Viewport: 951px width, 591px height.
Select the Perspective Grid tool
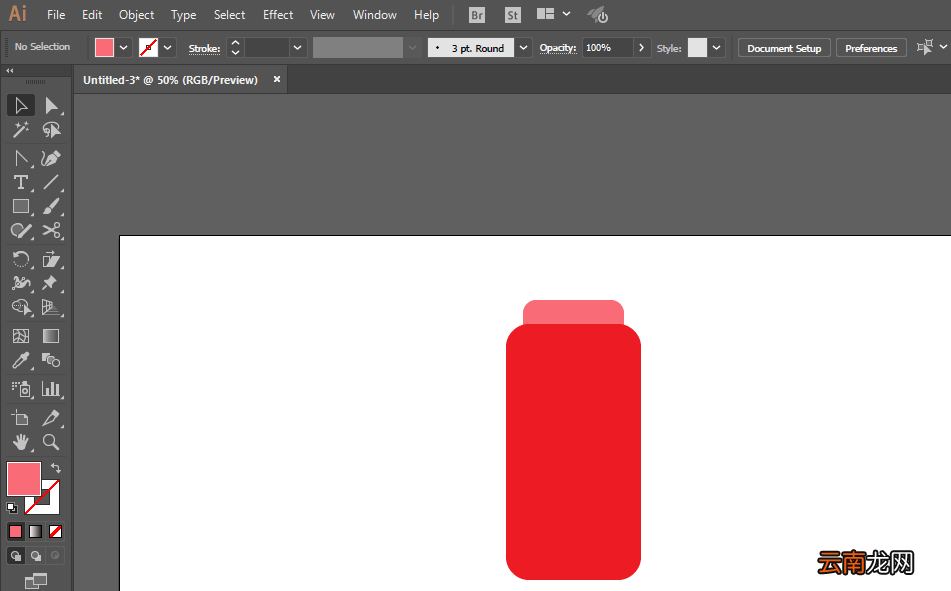[x=52, y=307]
